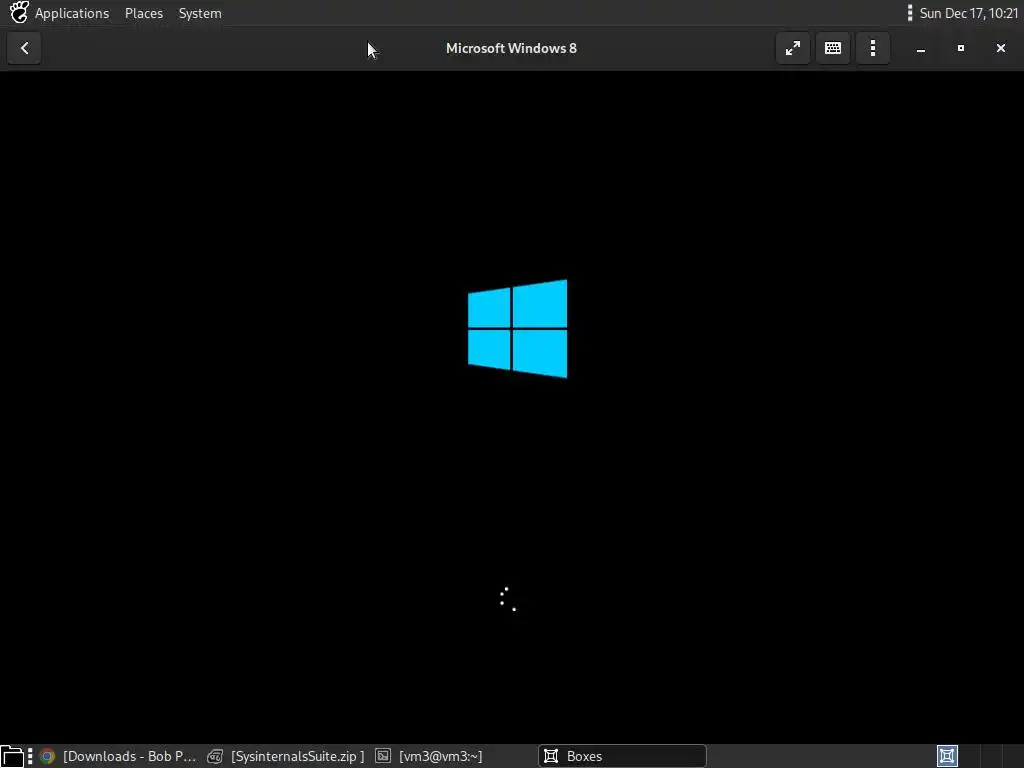Select the Boxes taskbar entry
The width and height of the screenshot is (1024, 768).
(x=622, y=756)
